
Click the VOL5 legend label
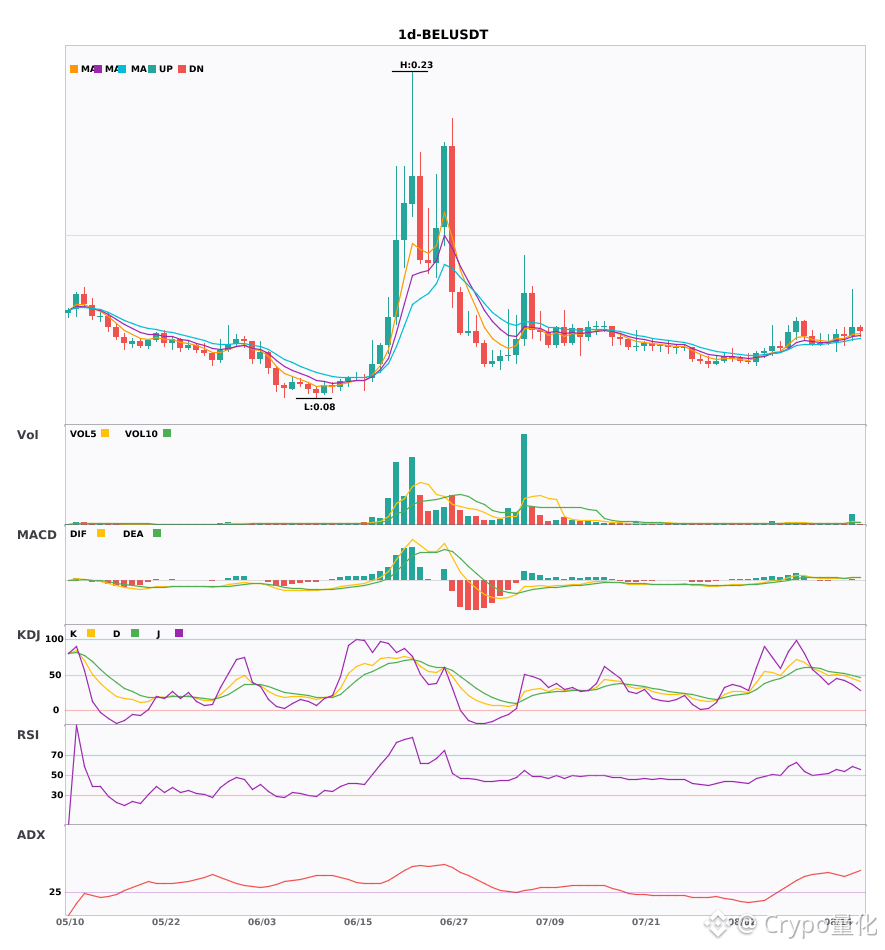(83, 434)
